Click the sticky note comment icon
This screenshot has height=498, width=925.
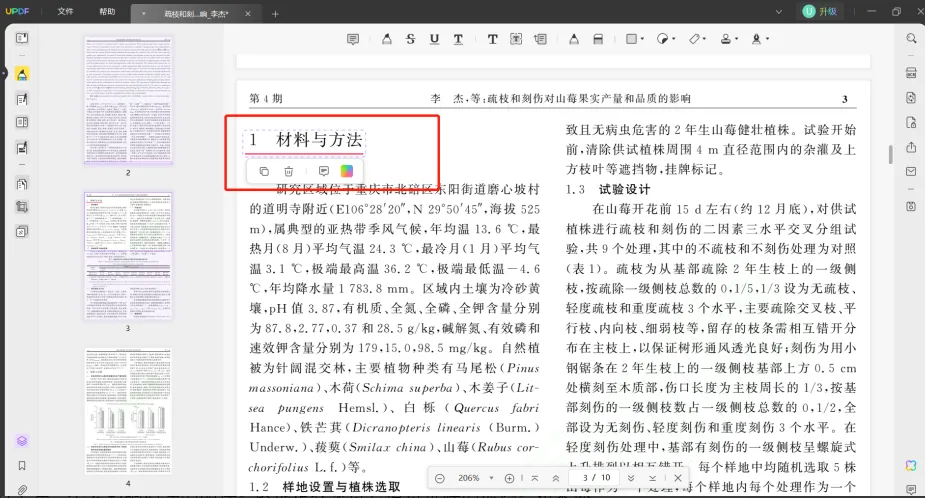[x=353, y=39]
